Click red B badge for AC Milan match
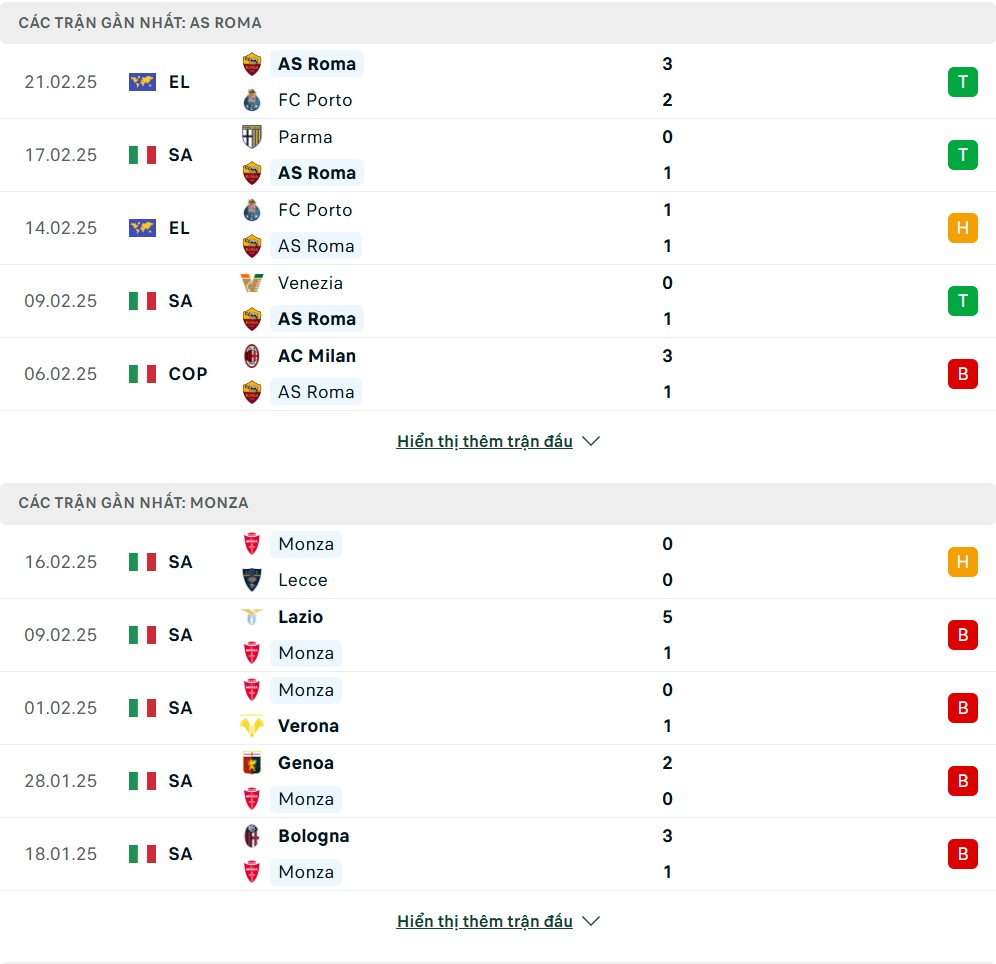The width and height of the screenshot is (996, 964). point(962,374)
